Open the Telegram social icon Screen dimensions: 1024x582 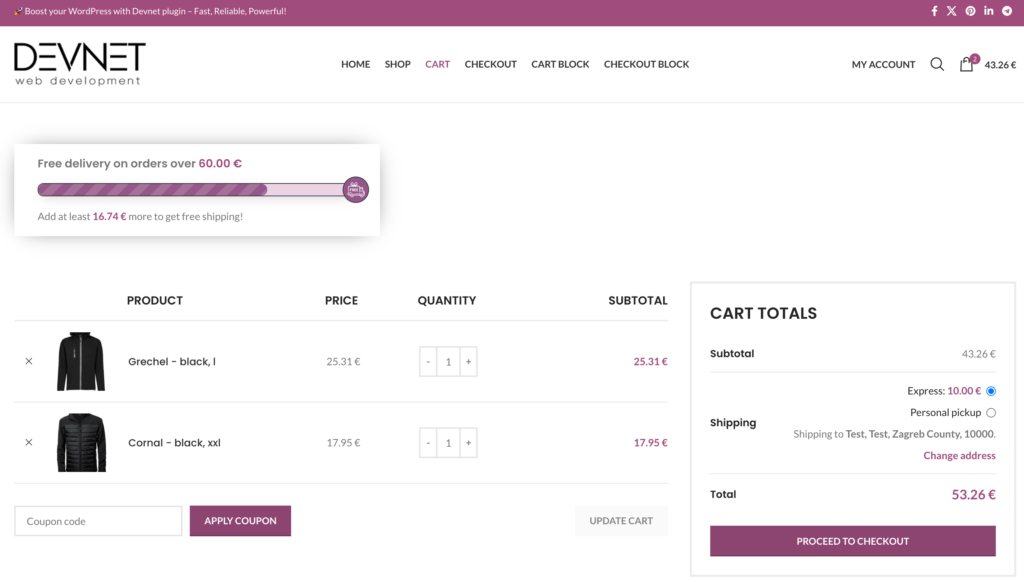pos(1006,11)
